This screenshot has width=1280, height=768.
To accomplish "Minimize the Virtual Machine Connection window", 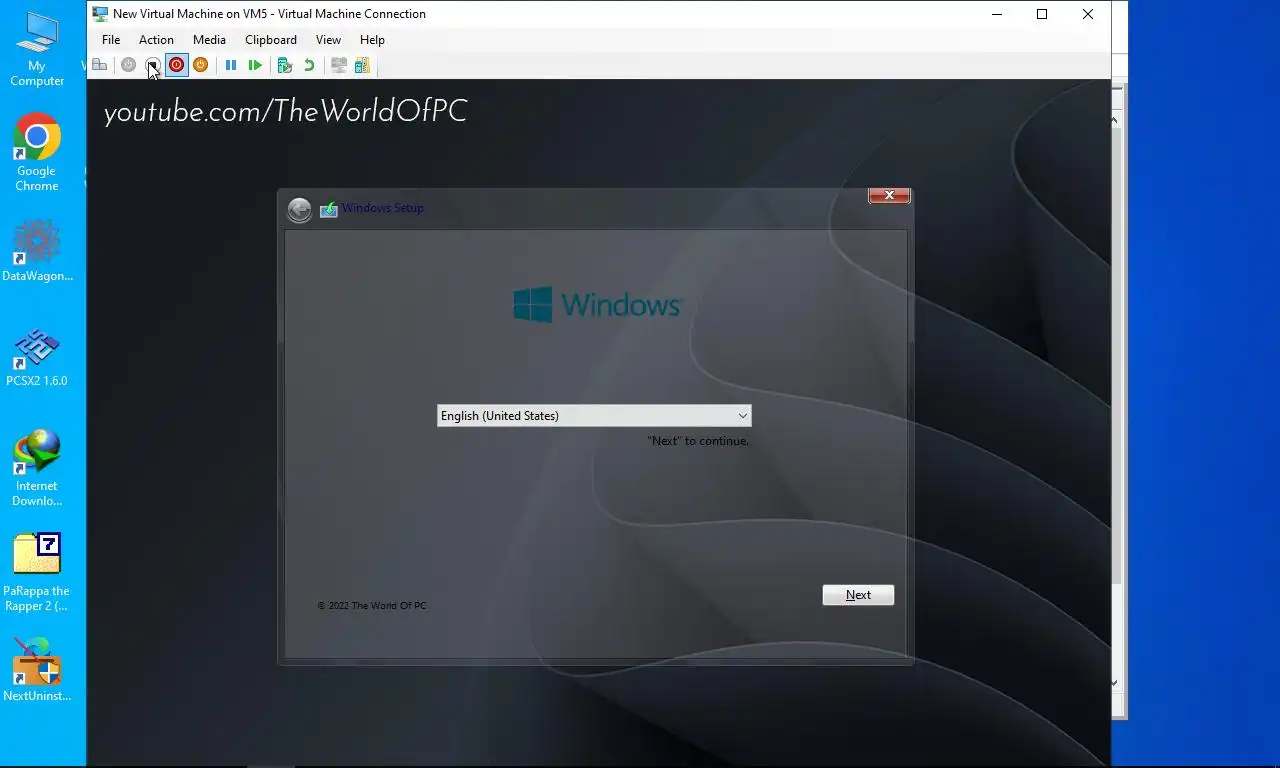I will pyautogui.click(x=997, y=14).
